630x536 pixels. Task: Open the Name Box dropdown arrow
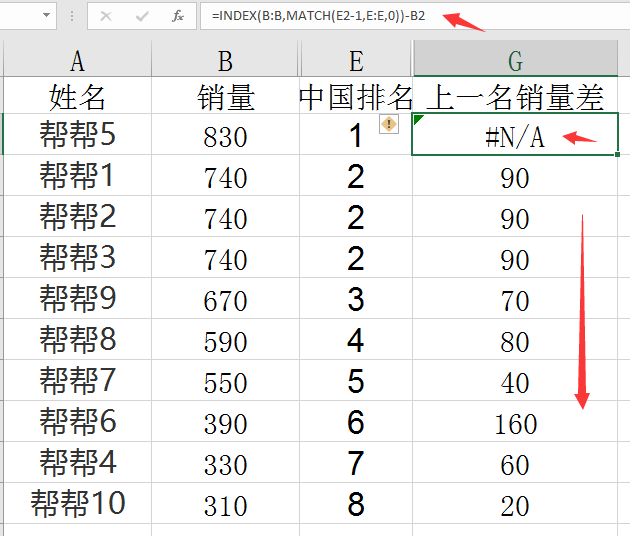point(47,15)
